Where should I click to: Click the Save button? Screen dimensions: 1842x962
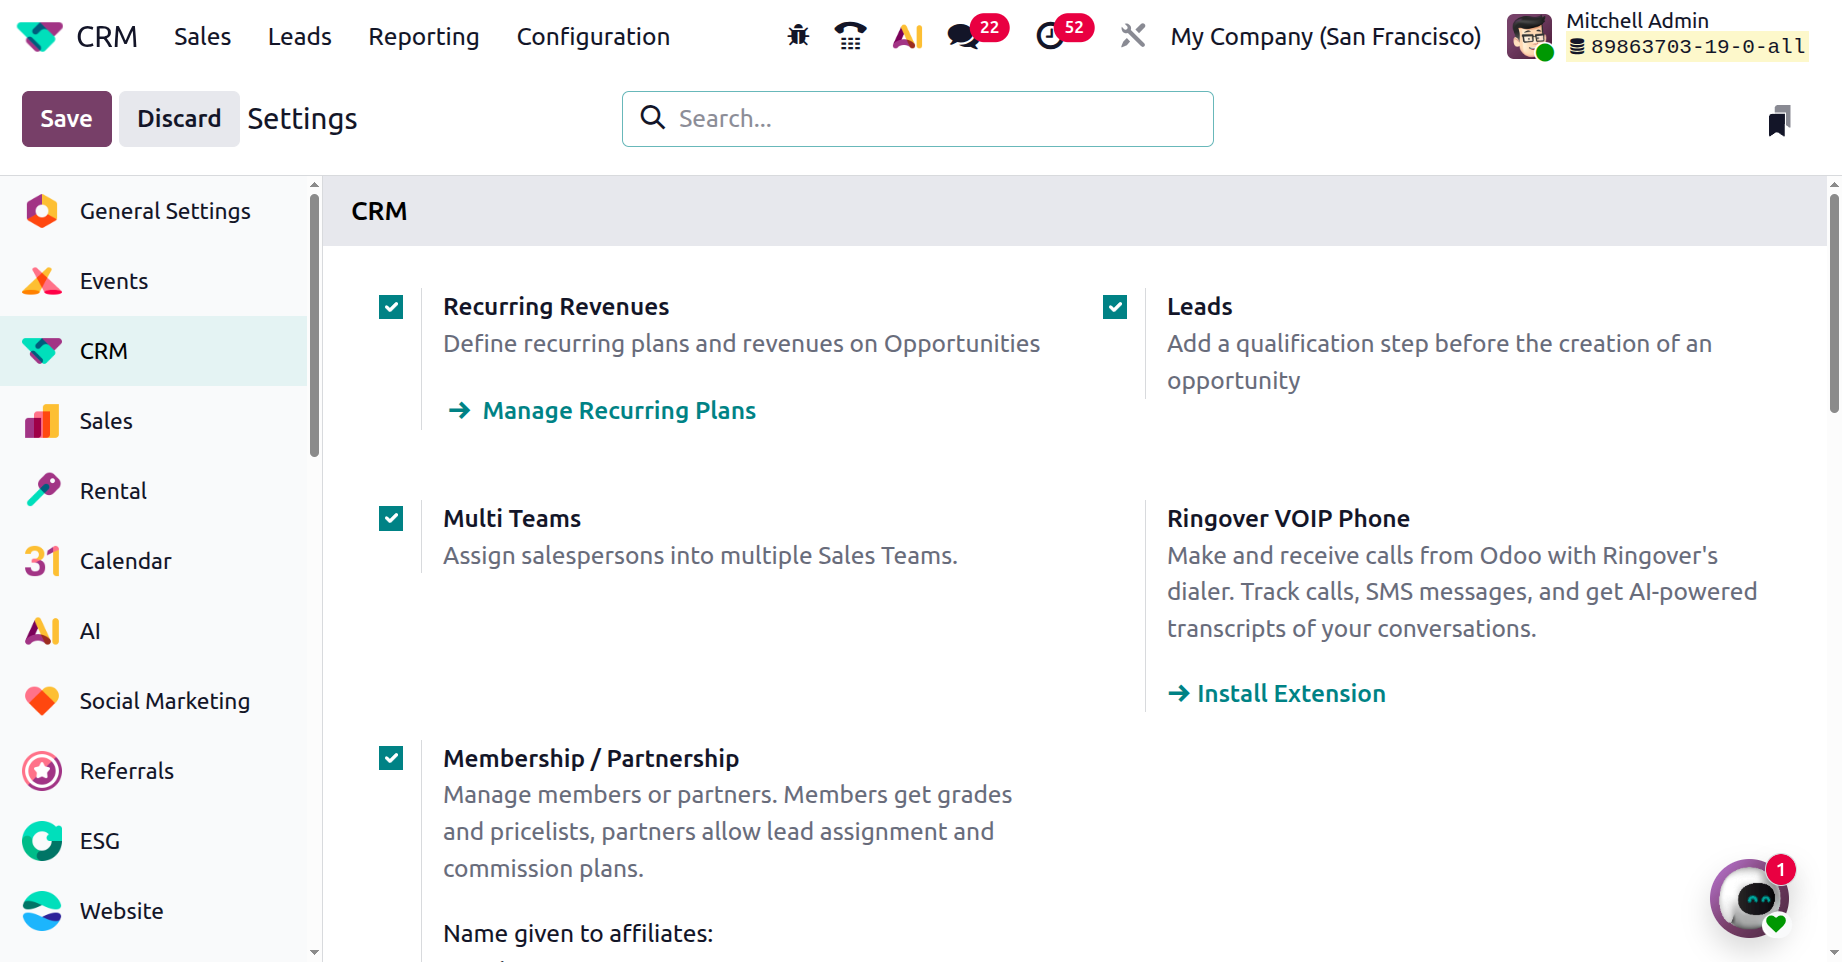coord(66,119)
